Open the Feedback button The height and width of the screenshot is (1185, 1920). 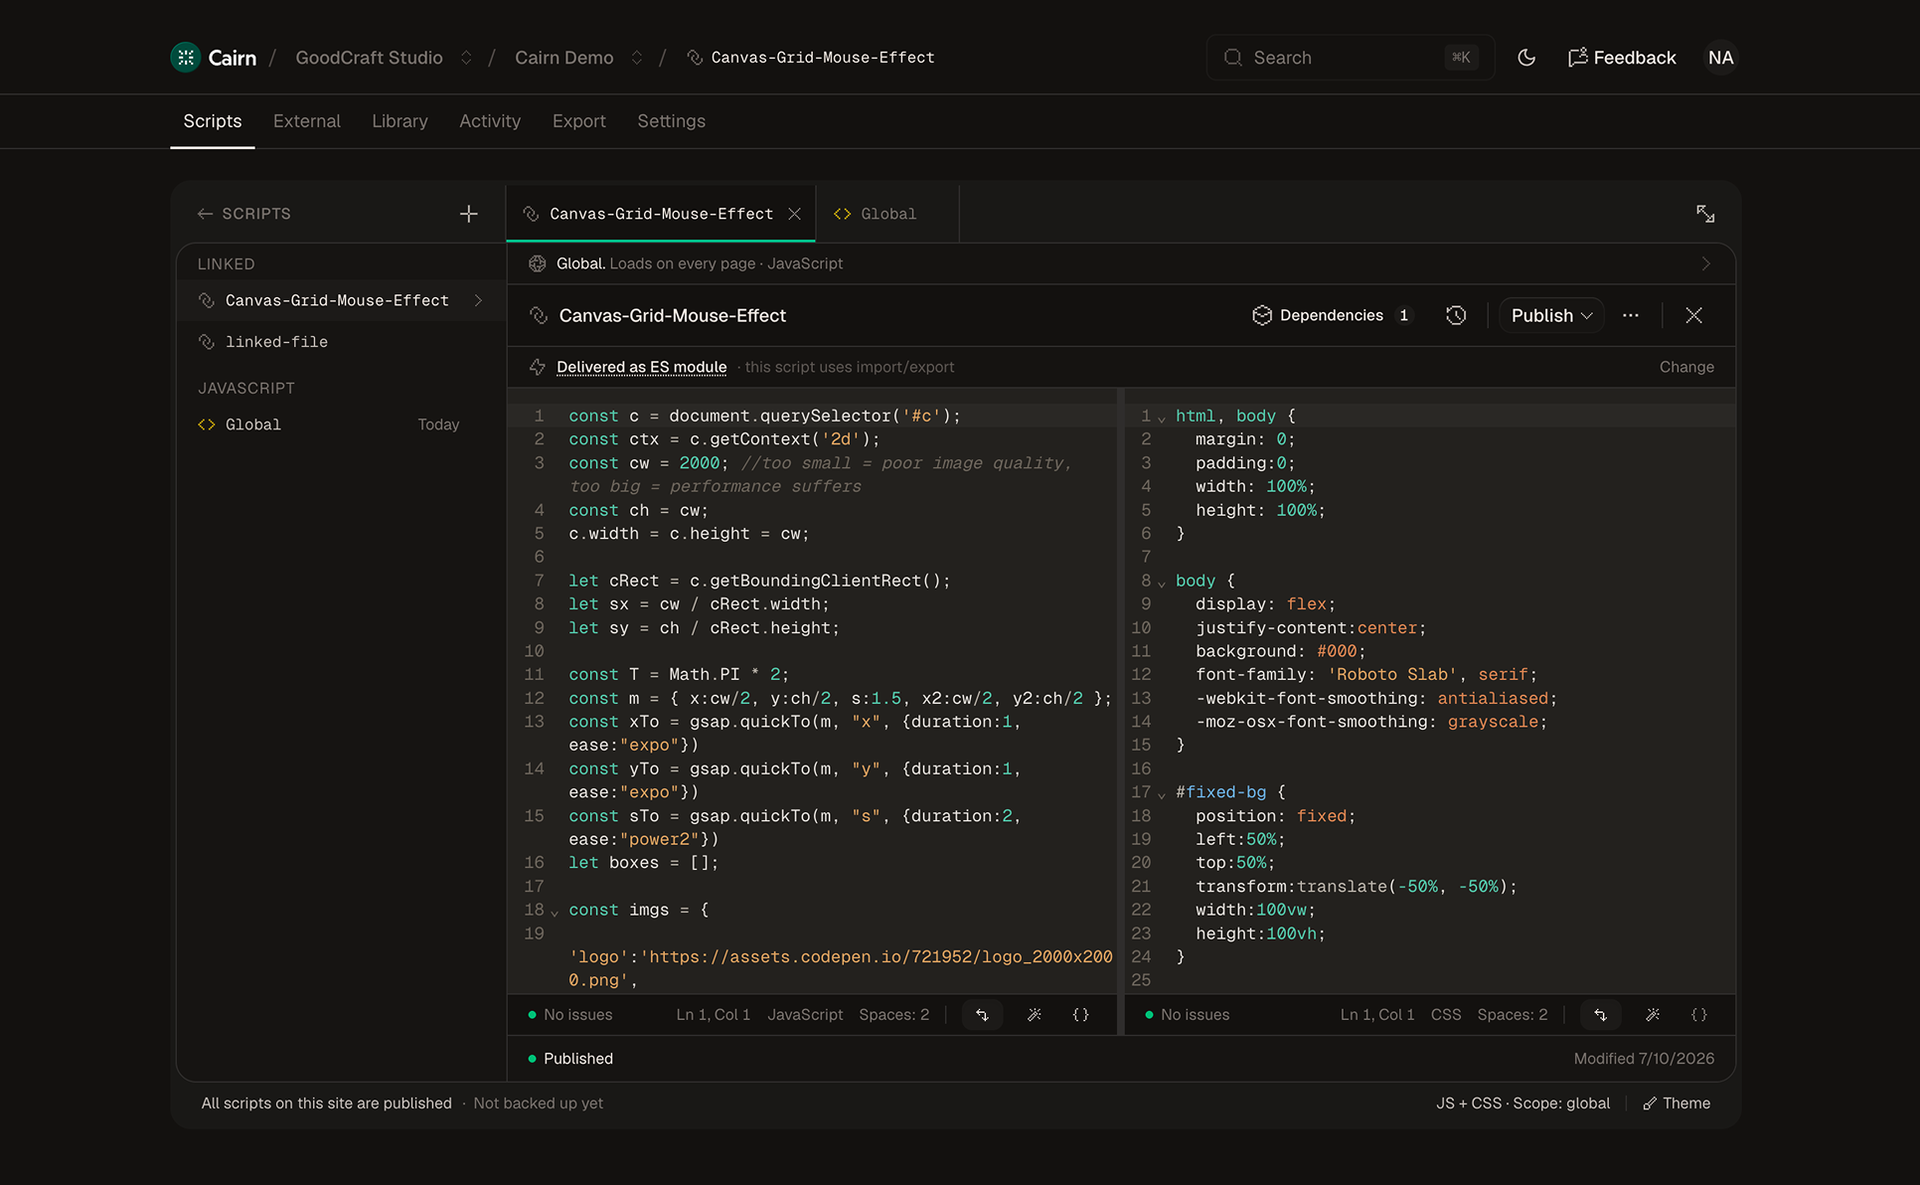[1622, 58]
